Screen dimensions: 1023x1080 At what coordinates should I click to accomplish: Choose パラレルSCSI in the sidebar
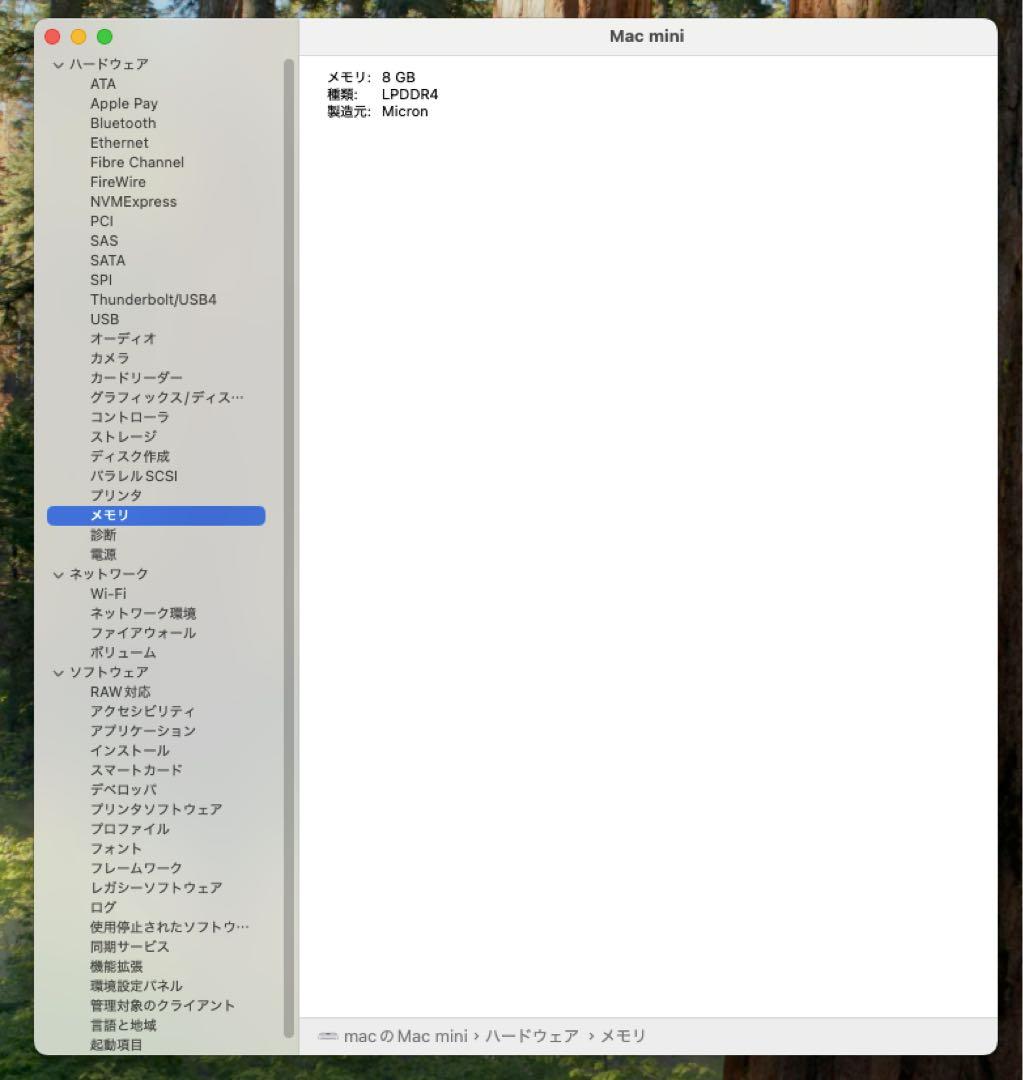pyautogui.click(x=134, y=476)
